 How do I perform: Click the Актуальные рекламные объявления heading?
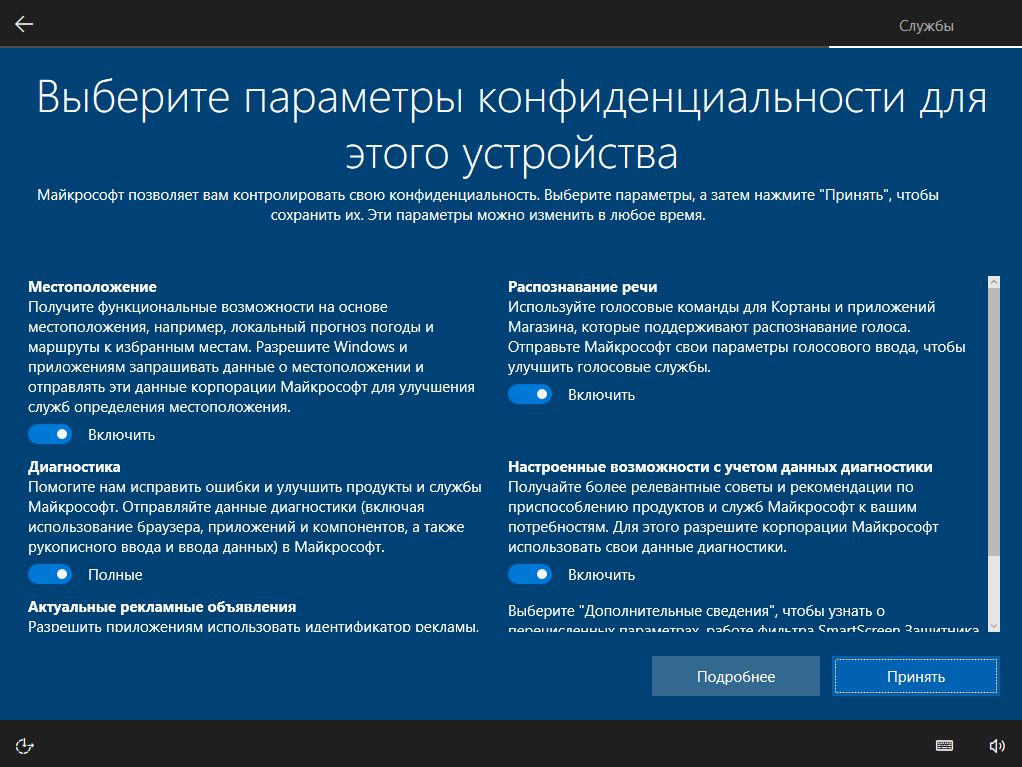click(162, 607)
